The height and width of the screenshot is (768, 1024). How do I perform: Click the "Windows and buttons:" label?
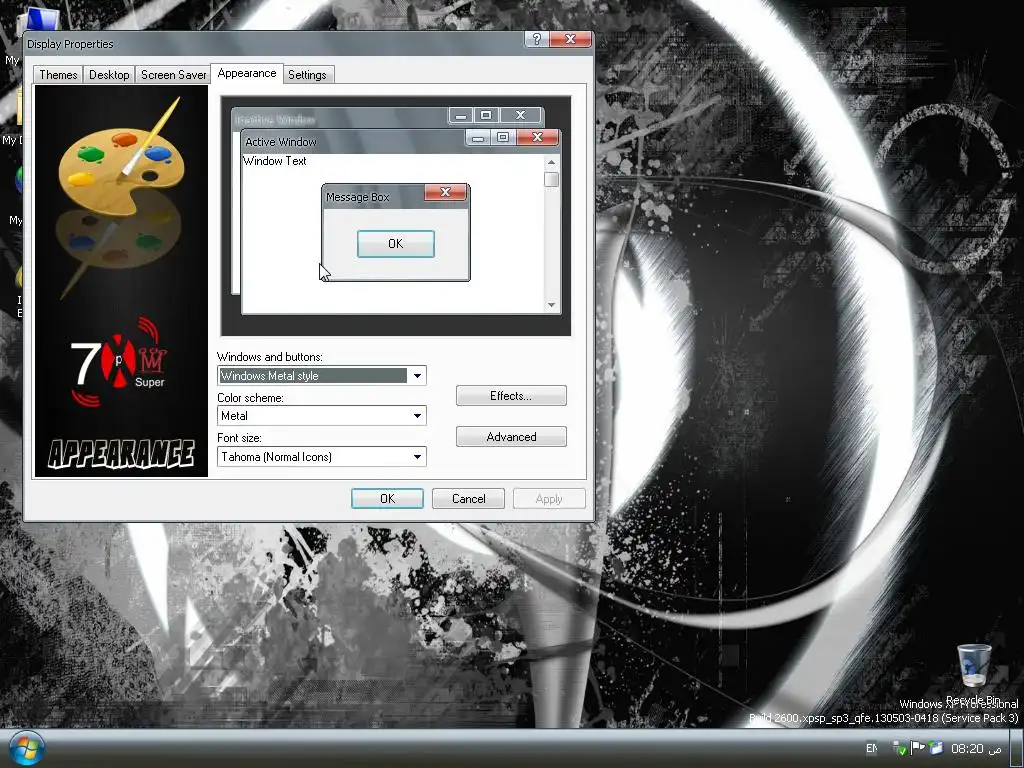[x=270, y=357]
